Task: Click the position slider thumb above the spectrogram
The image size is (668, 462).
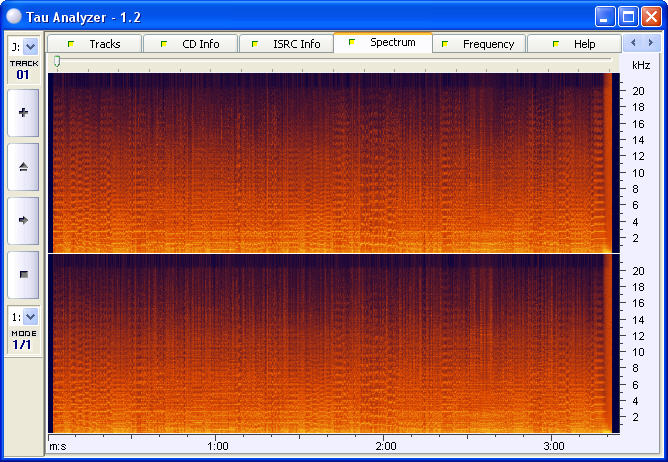Action: point(57,62)
